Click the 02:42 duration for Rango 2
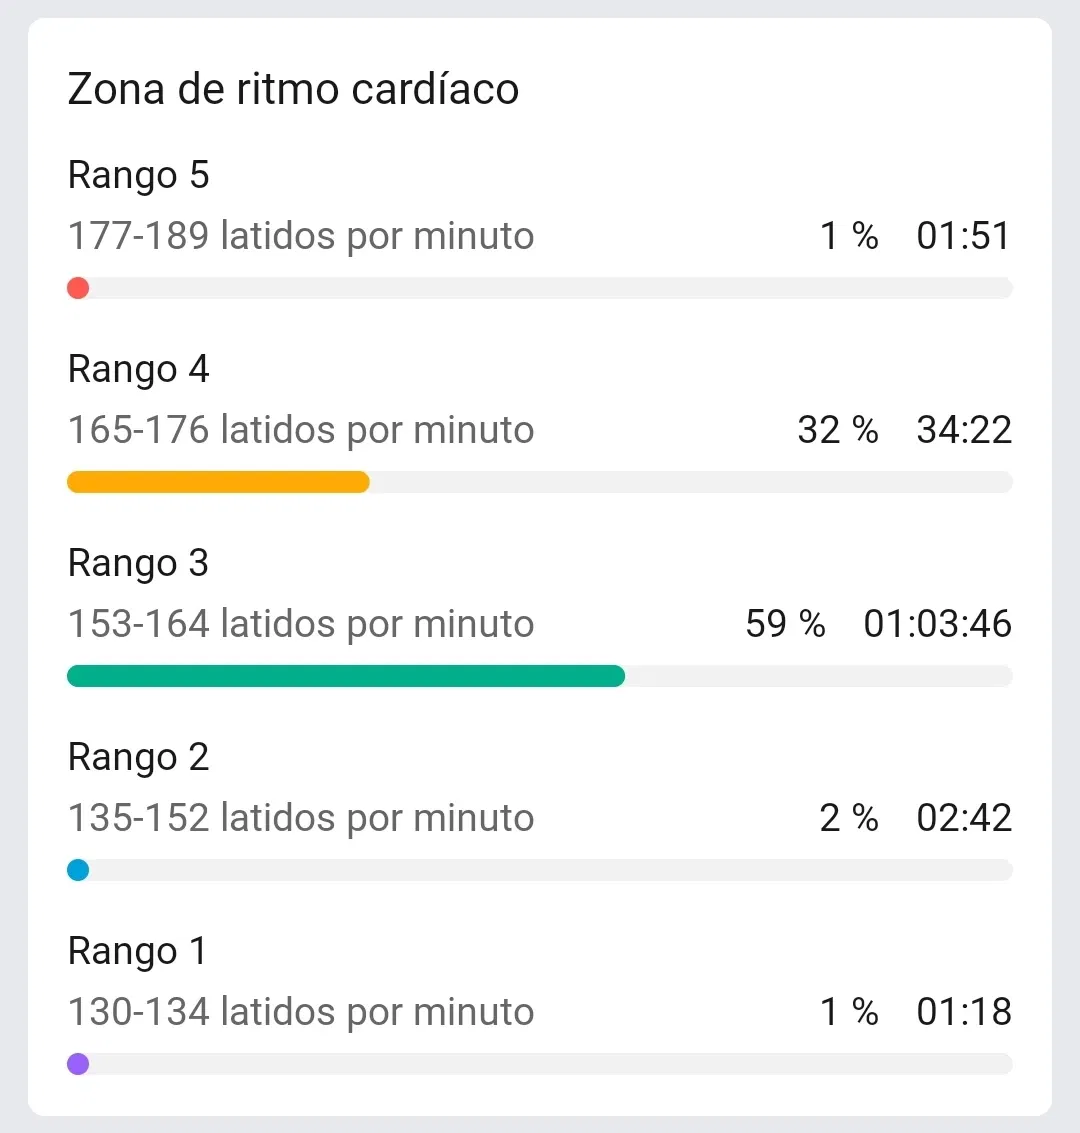This screenshot has height=1133, width=1080. tap(964, 818)
